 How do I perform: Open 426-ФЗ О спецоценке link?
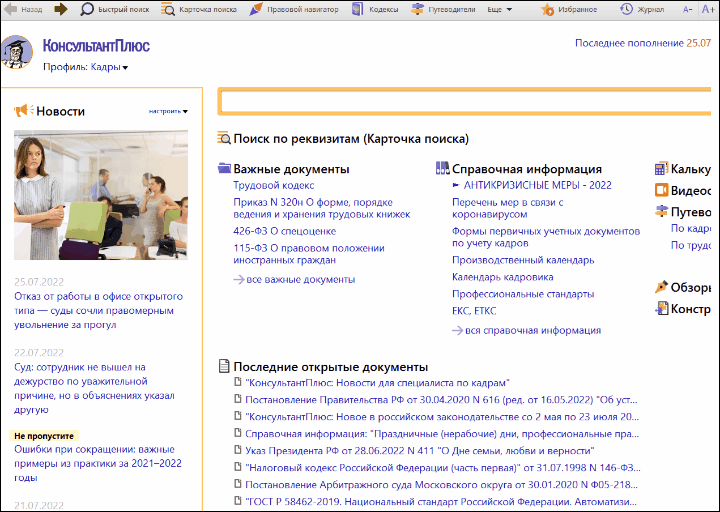tap(285, 231)
